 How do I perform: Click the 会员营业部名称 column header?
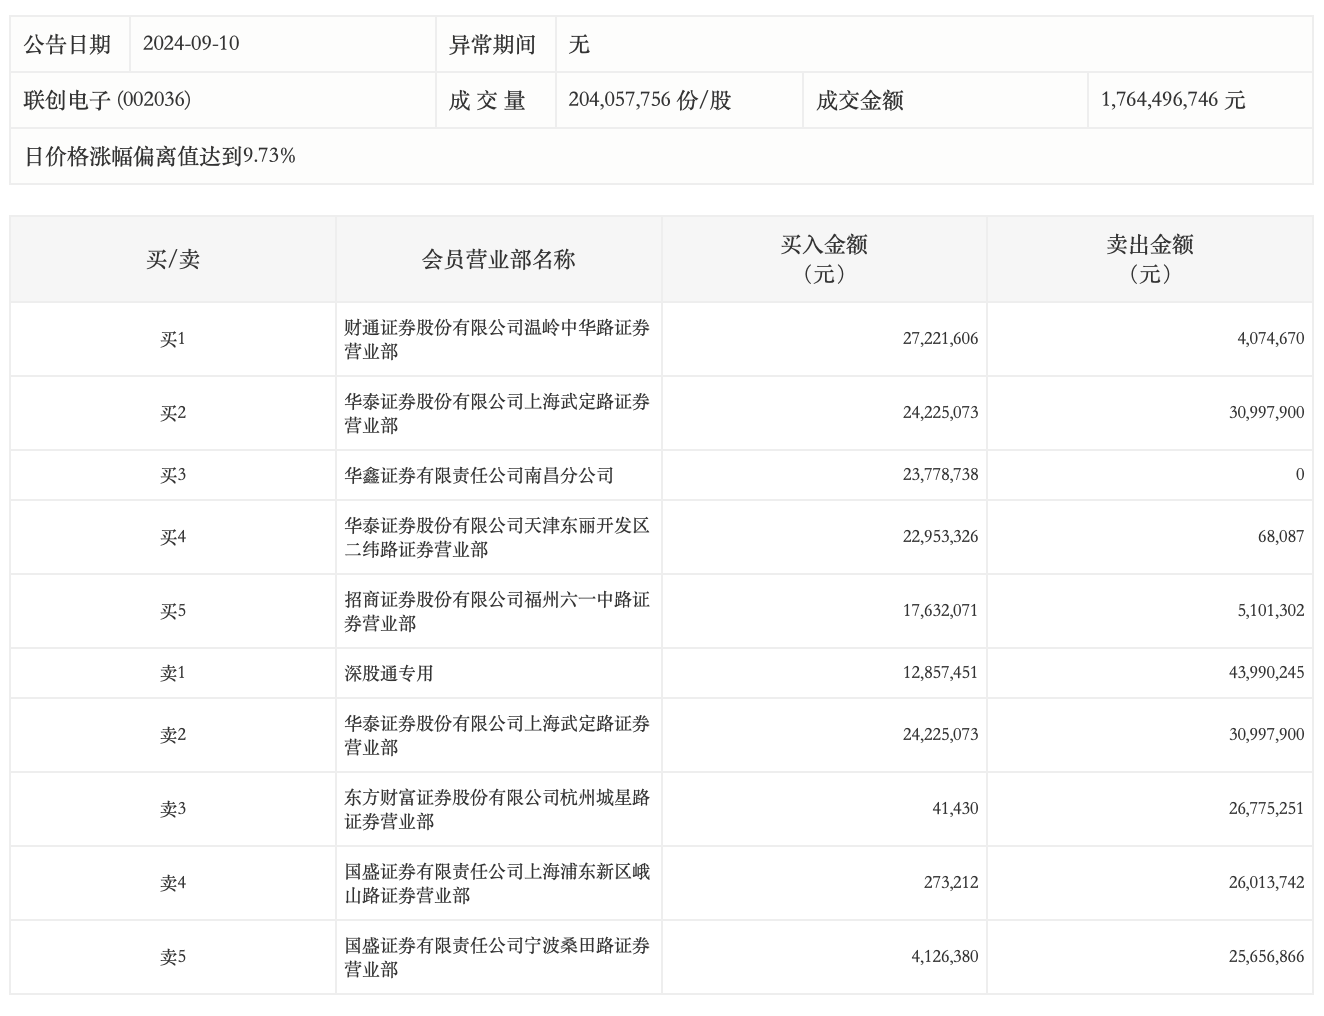(x=498, y=260)
